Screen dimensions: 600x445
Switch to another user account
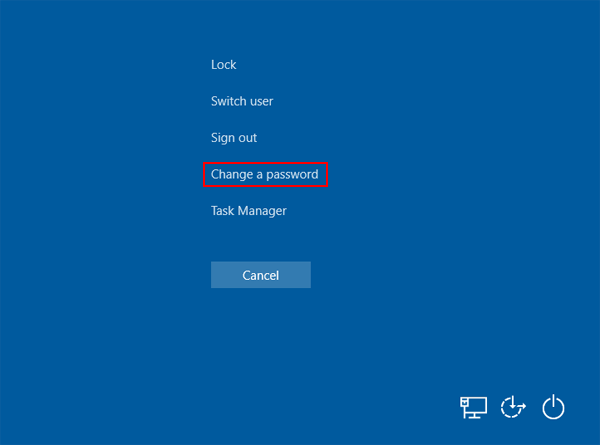click(242, 101)
